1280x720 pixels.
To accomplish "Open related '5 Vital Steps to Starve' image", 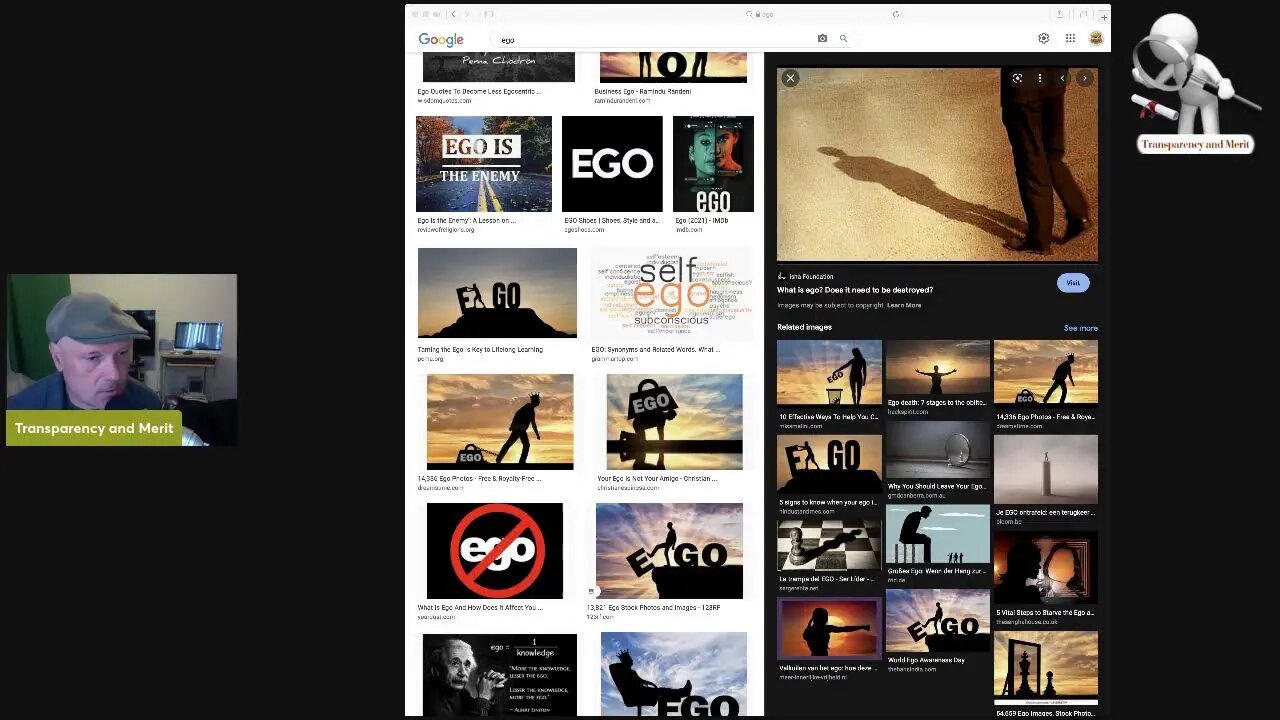I will [1046, 567].
